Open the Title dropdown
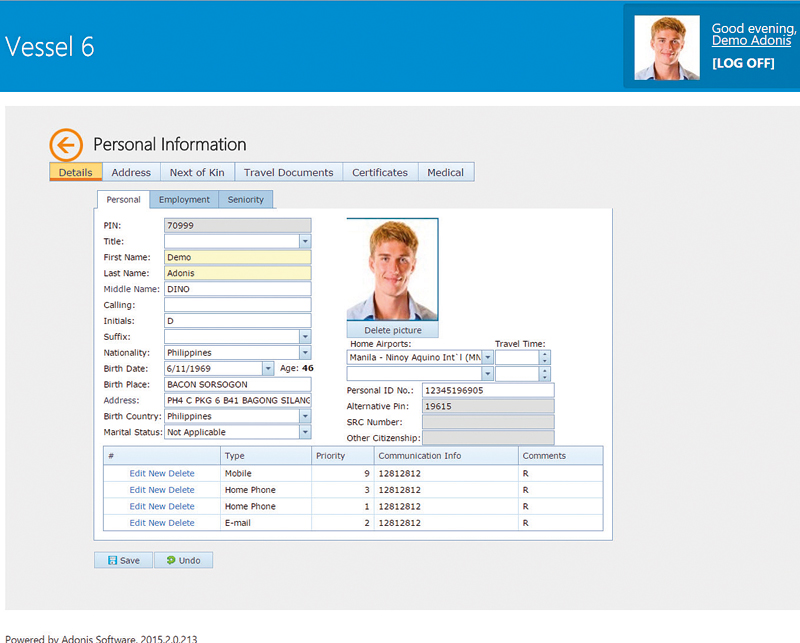 (305, 241)
